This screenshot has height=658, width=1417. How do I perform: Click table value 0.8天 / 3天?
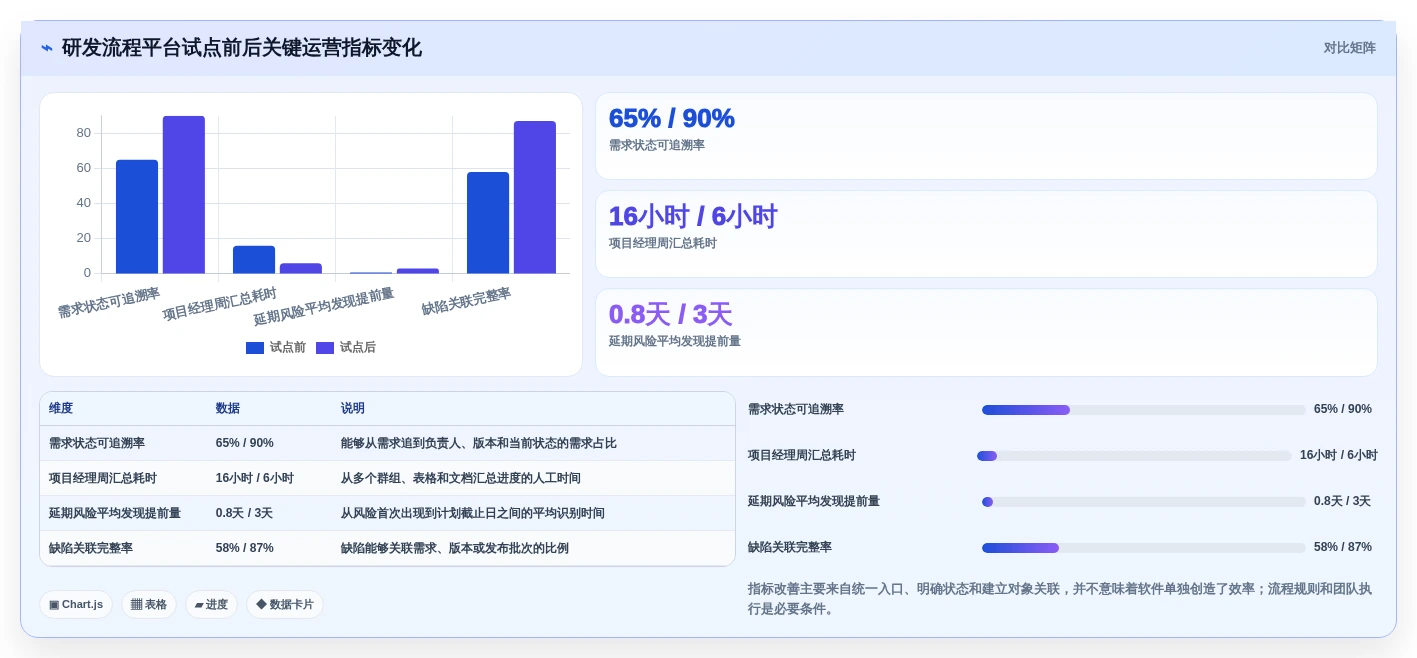(244, 513)
